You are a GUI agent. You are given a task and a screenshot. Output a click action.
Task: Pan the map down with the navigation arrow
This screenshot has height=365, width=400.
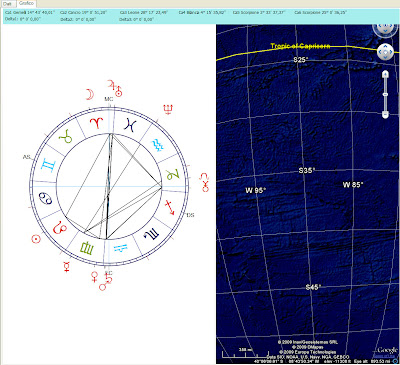(x=385, y=57)
